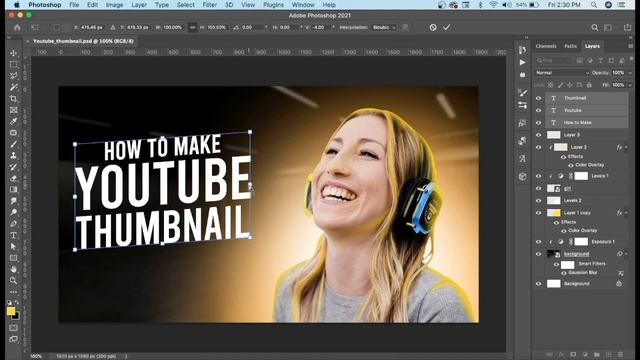Open the blend mode Normal dropdown
This screenshot has height=360, width=640.
562,73
